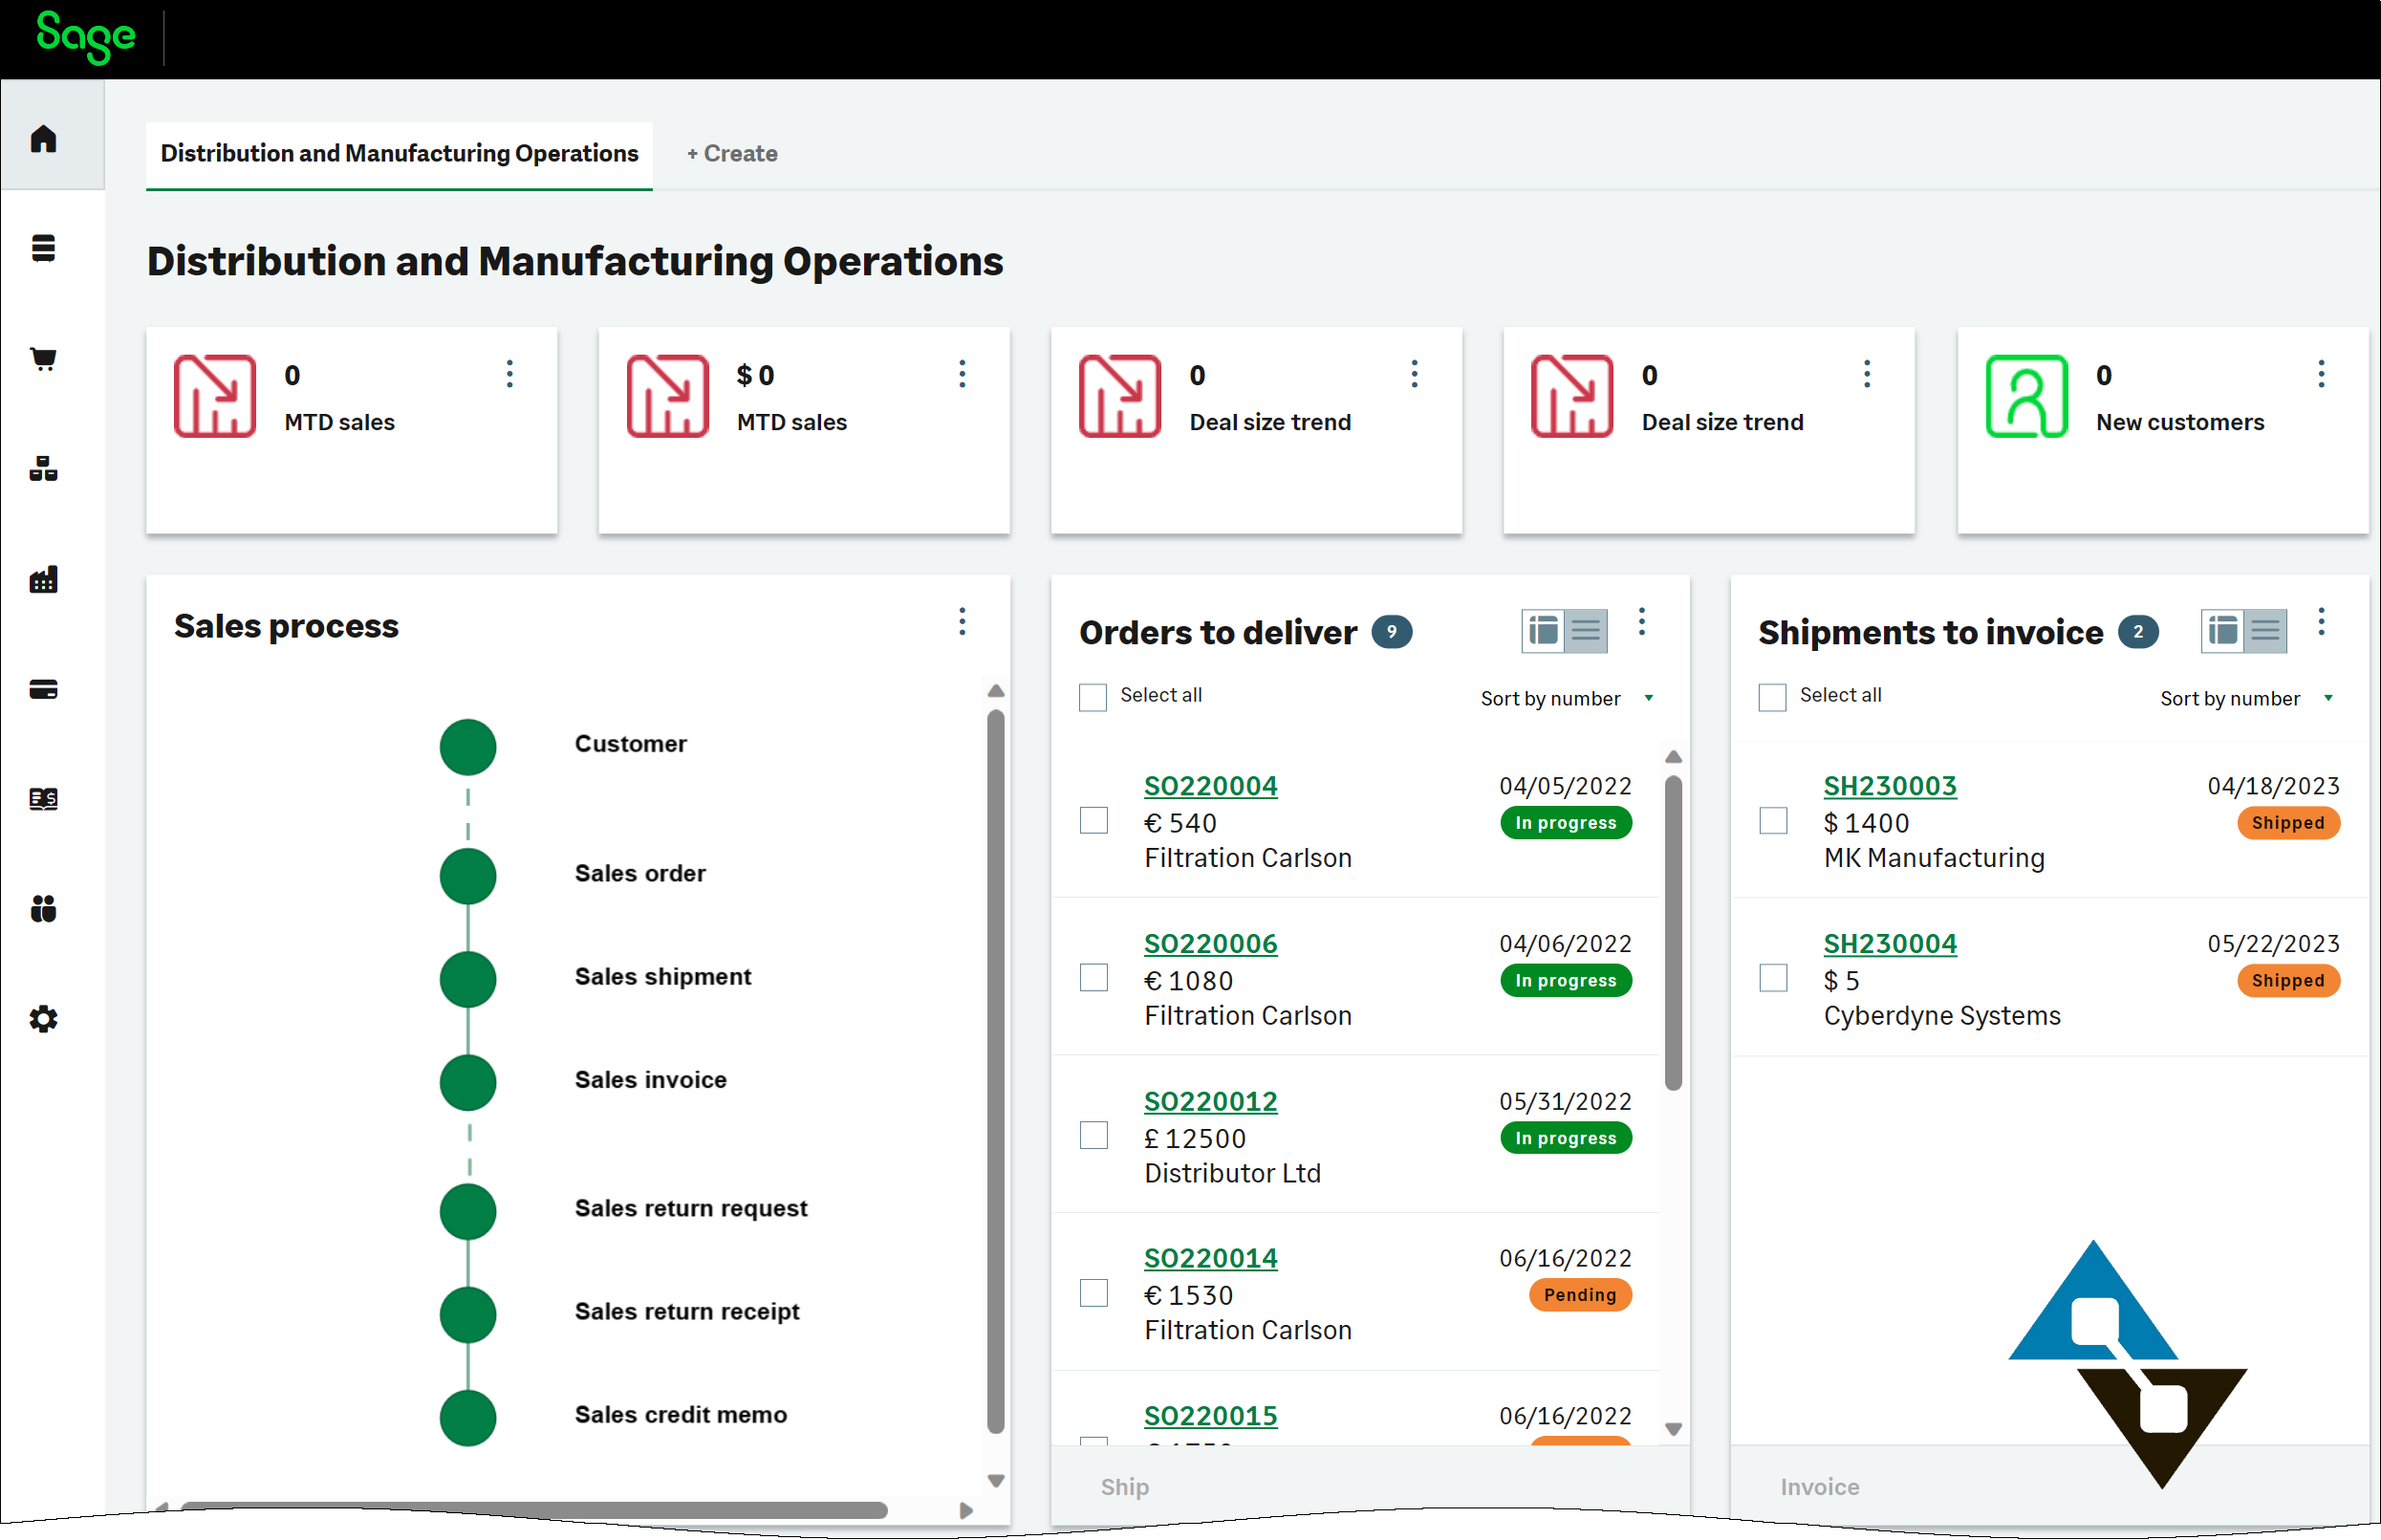Click the $ 0 MTD sales chart icon
This screenshot has width=2381, height=1540.
668,396
